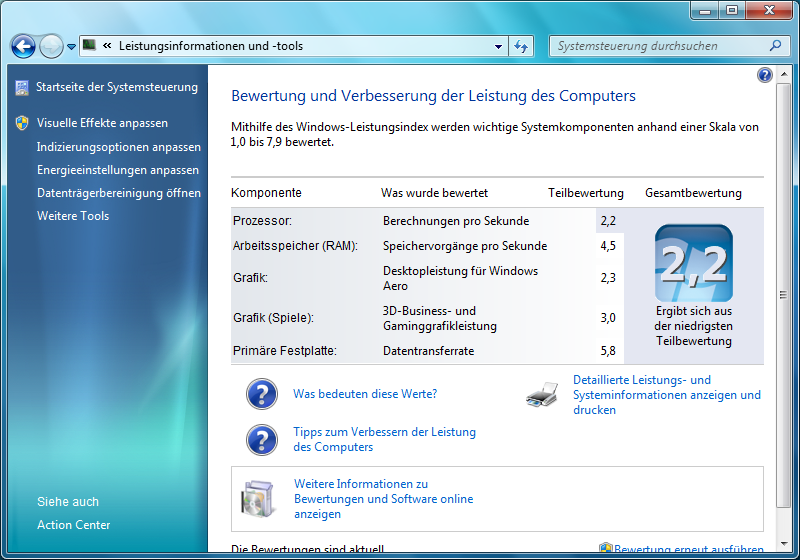The height and width of the screenshot is (560, 800).
Task: Open Tipps zum Verbessern der Leistung link
Action: (384, 439)
